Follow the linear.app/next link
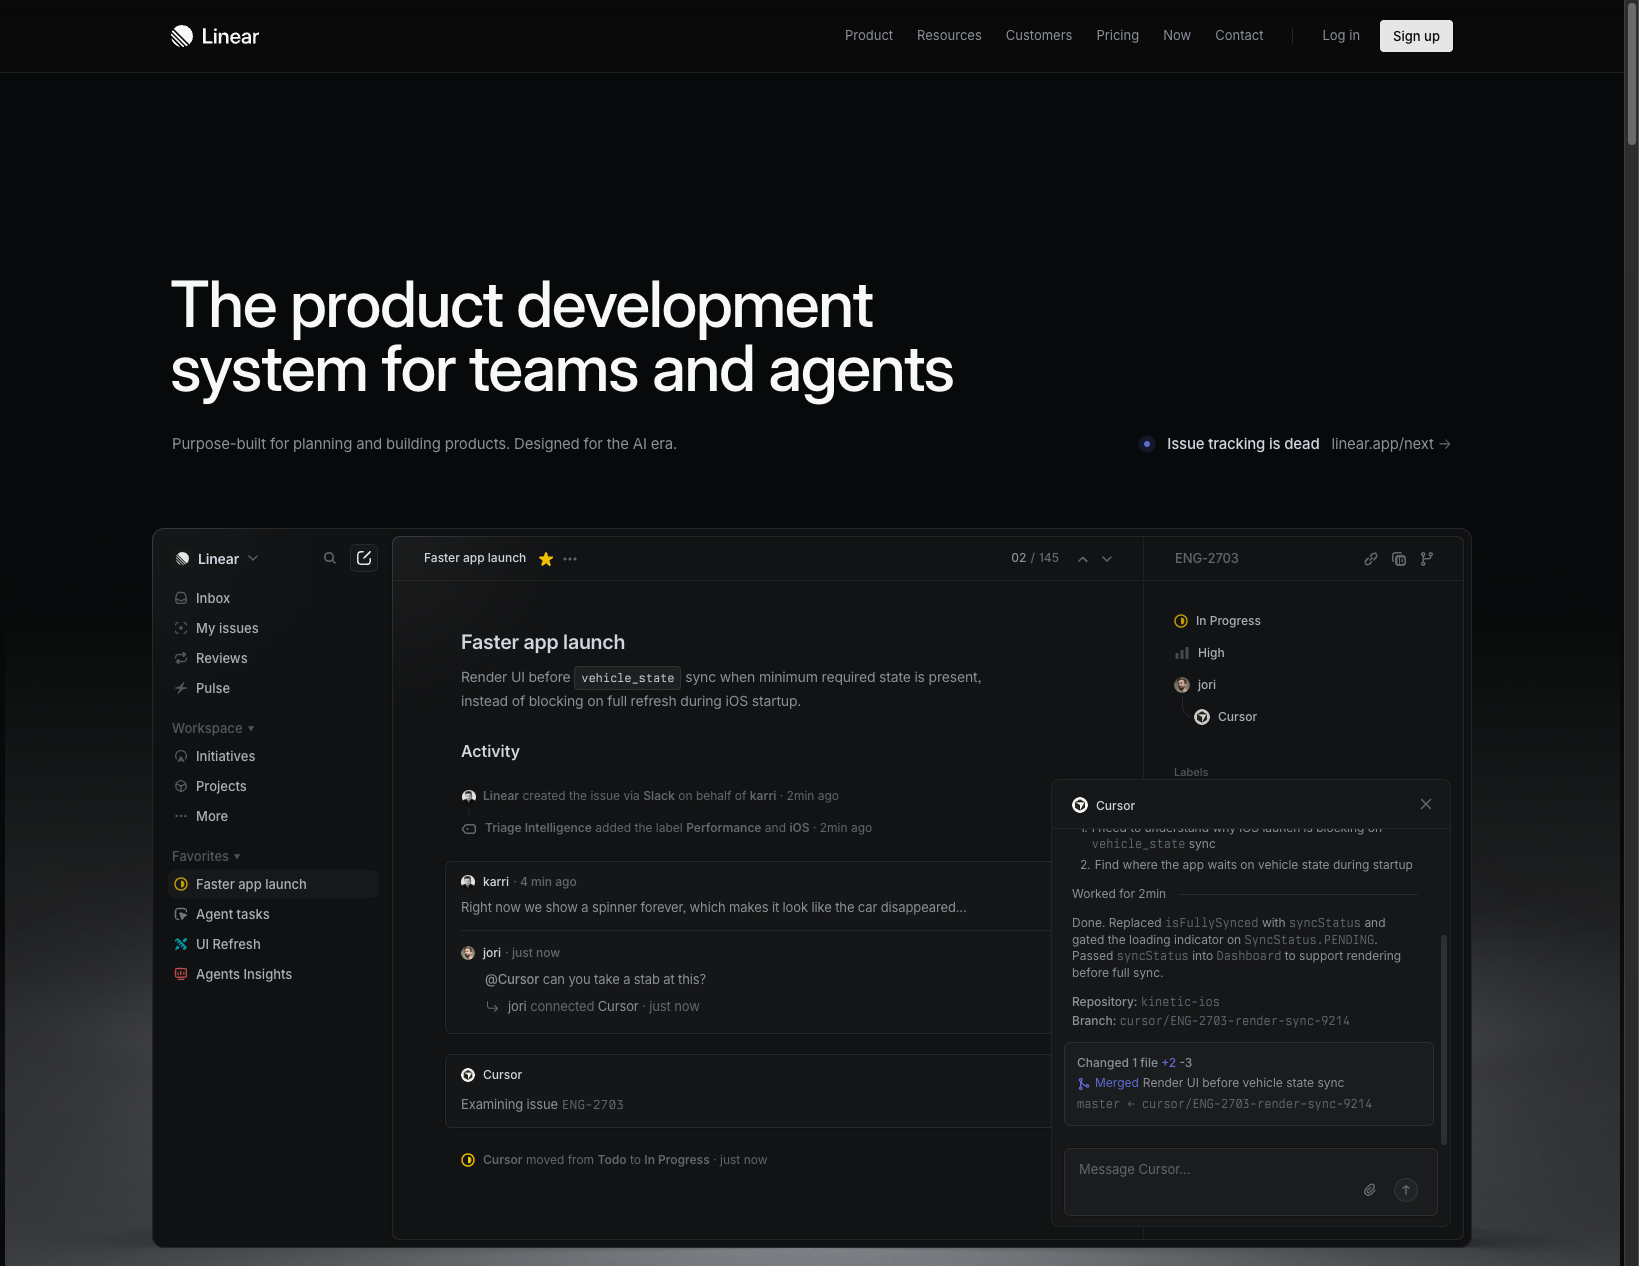Viewport: 1639px width, 1266px height. click(x=1382, y=444)
